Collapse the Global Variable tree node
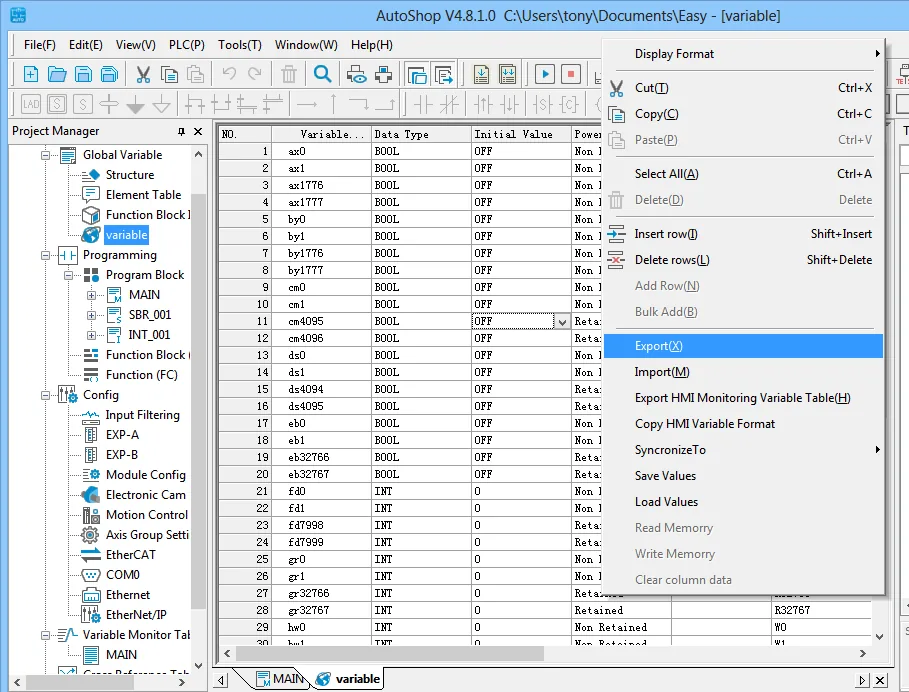909x692 pixels. (x=45, y=155)
